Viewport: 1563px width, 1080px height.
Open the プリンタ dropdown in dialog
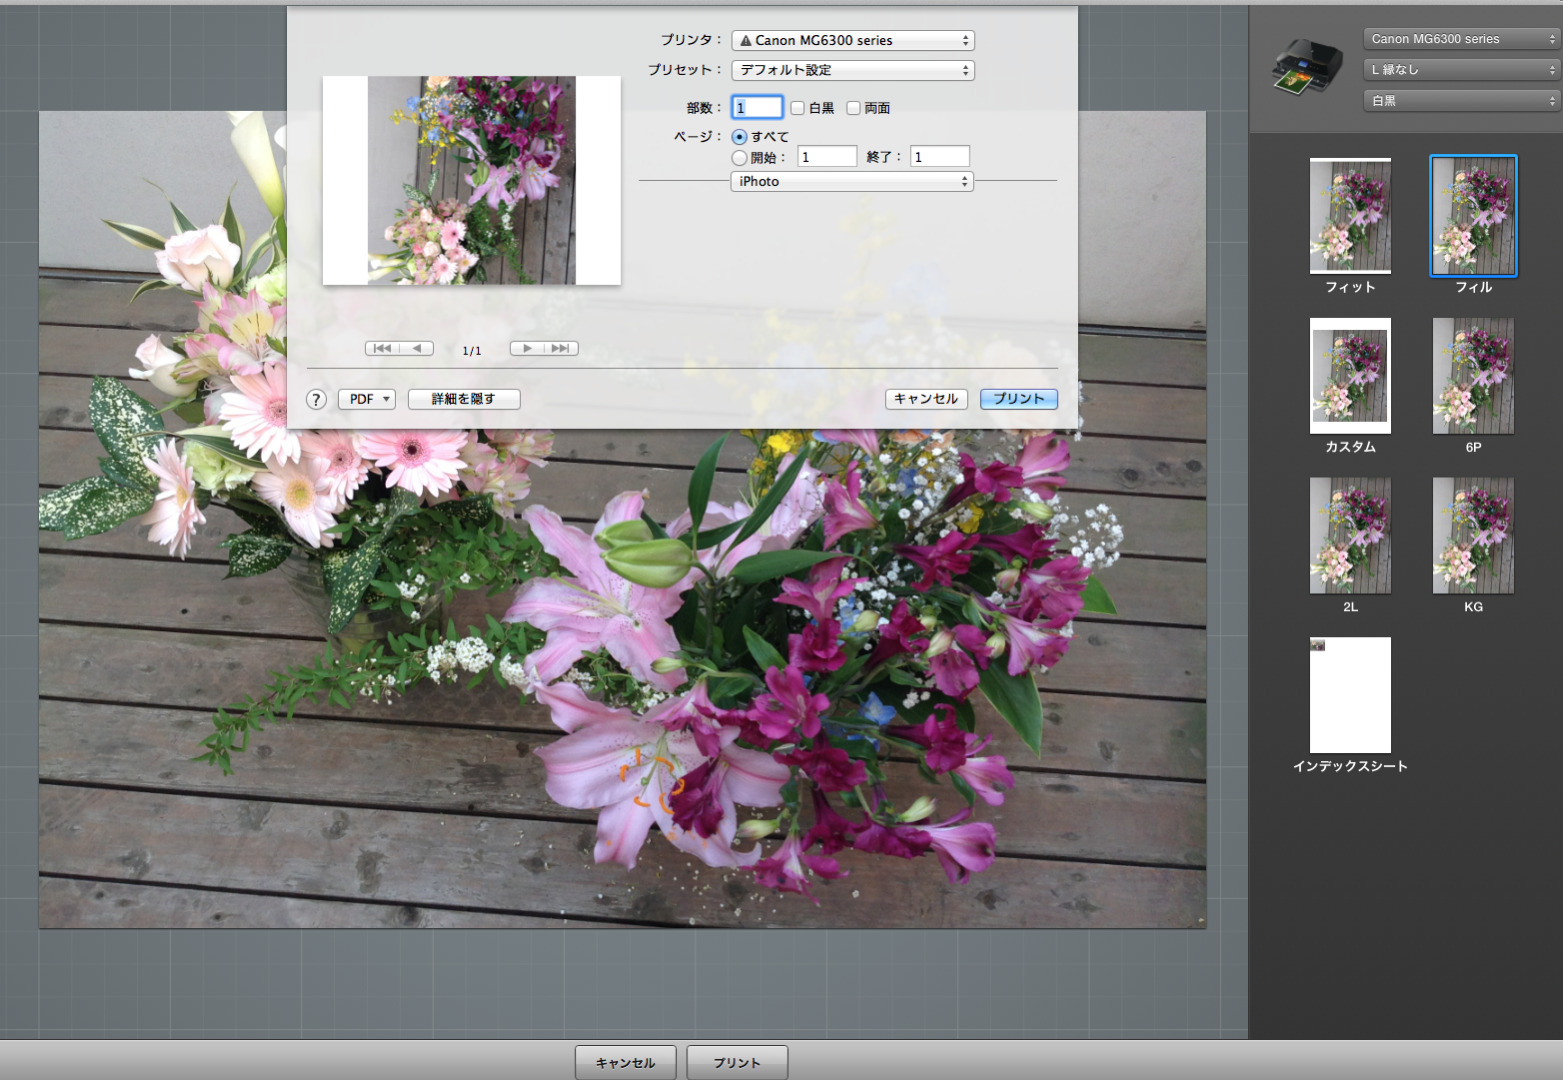853,41
